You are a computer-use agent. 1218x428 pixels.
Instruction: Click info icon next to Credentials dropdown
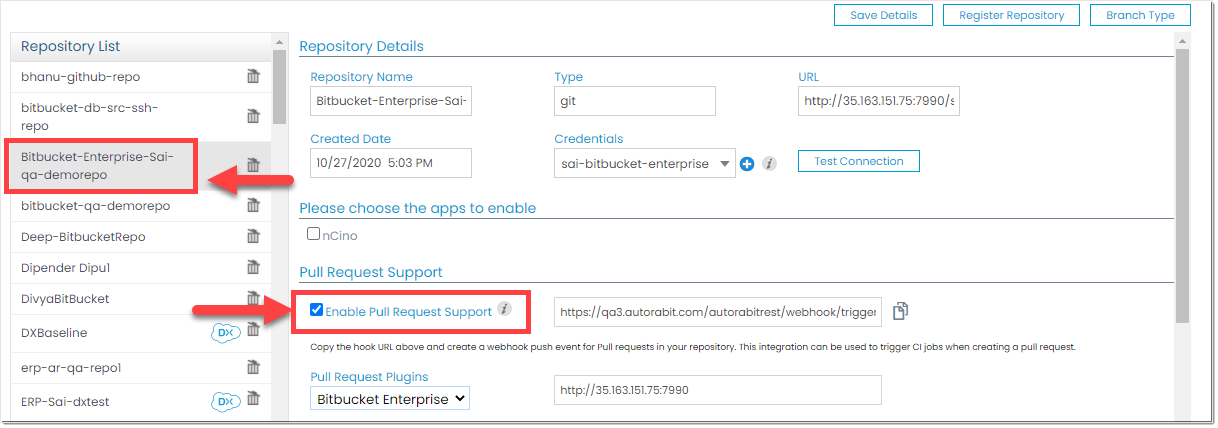(769, 164)
